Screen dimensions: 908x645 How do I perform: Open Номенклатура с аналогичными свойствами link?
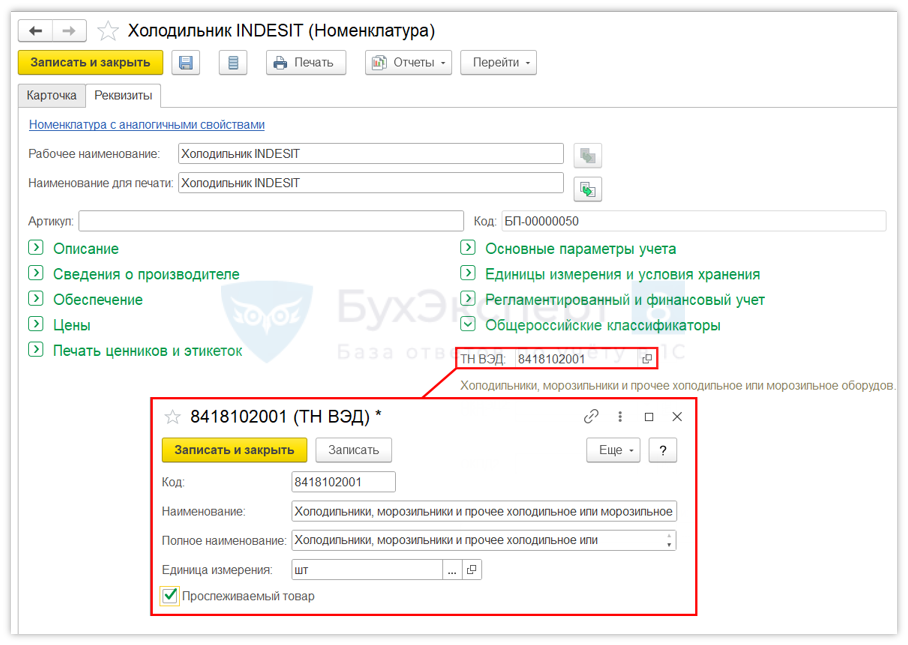[147, 124]
